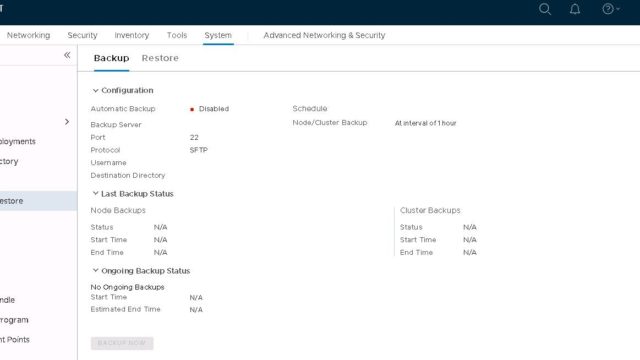The image size is (640, 360).
Task: Click the Cluster Backups heading
Action: pos(430,210)
